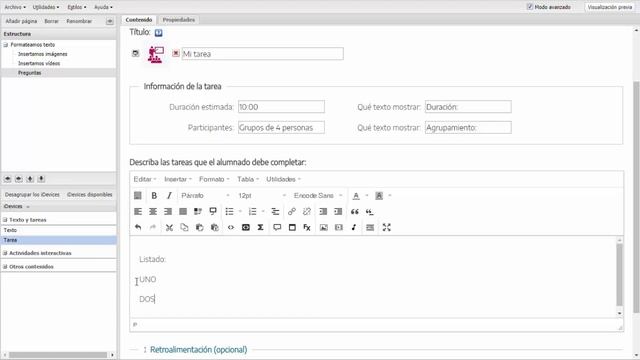
Task: Insert audio with the music note icon
Action: pos(353,227)
